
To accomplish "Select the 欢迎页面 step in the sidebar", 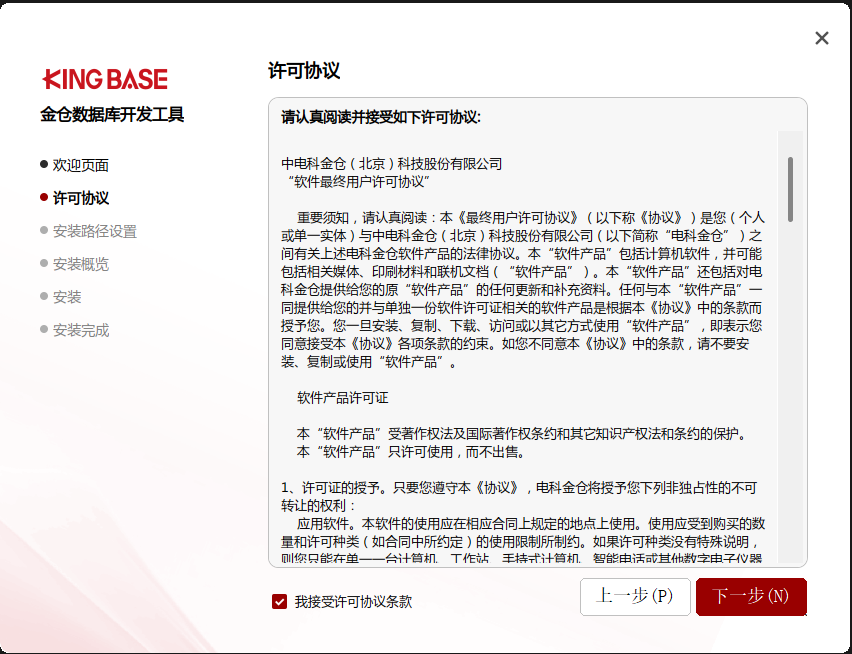I will (x=81, y=165).
